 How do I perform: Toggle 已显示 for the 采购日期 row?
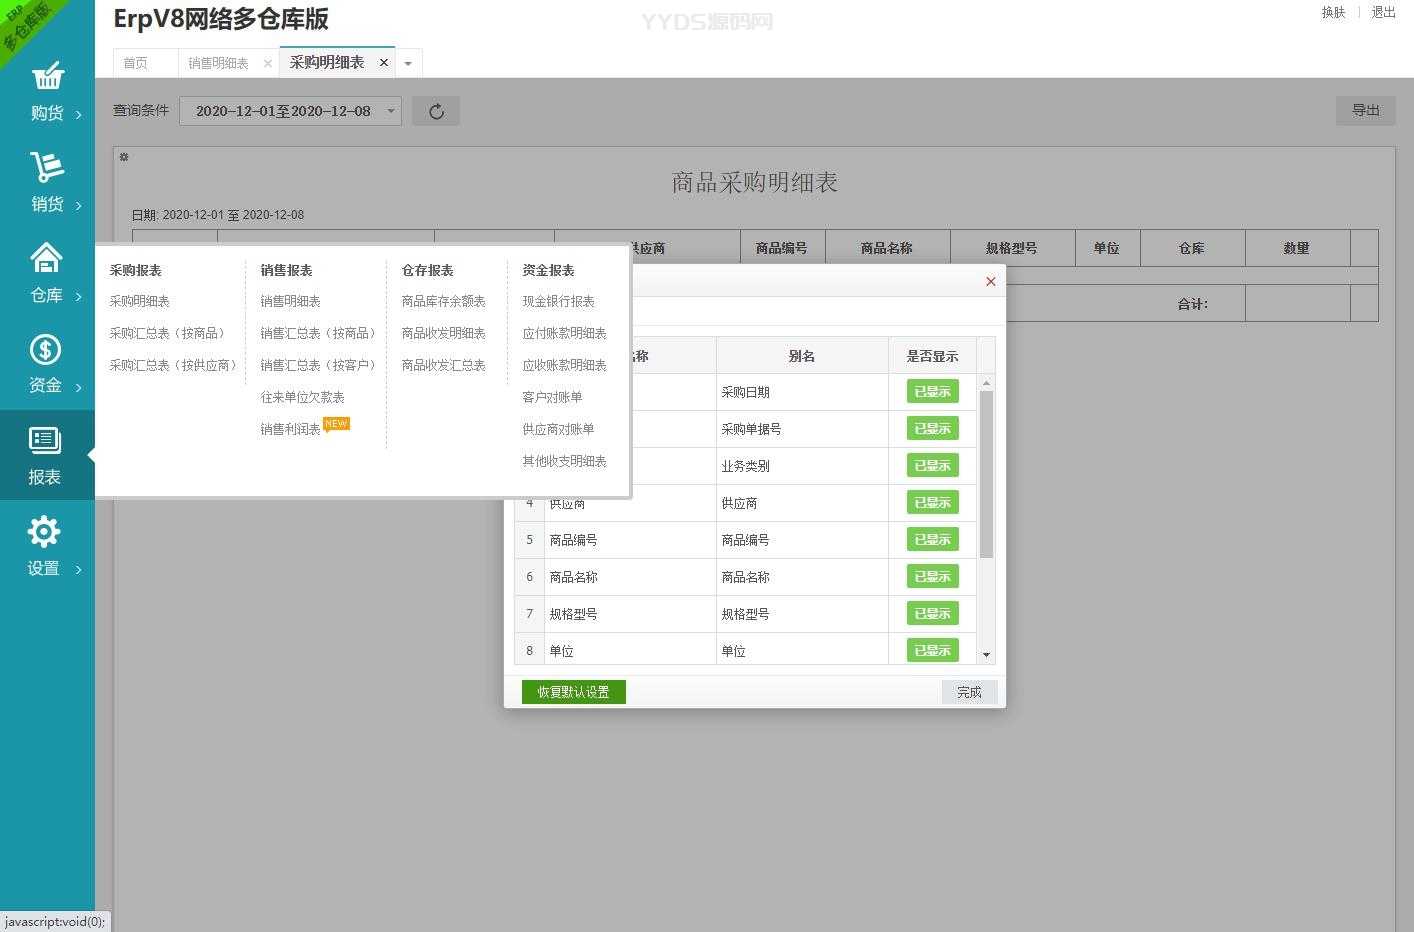click(932, 392)
